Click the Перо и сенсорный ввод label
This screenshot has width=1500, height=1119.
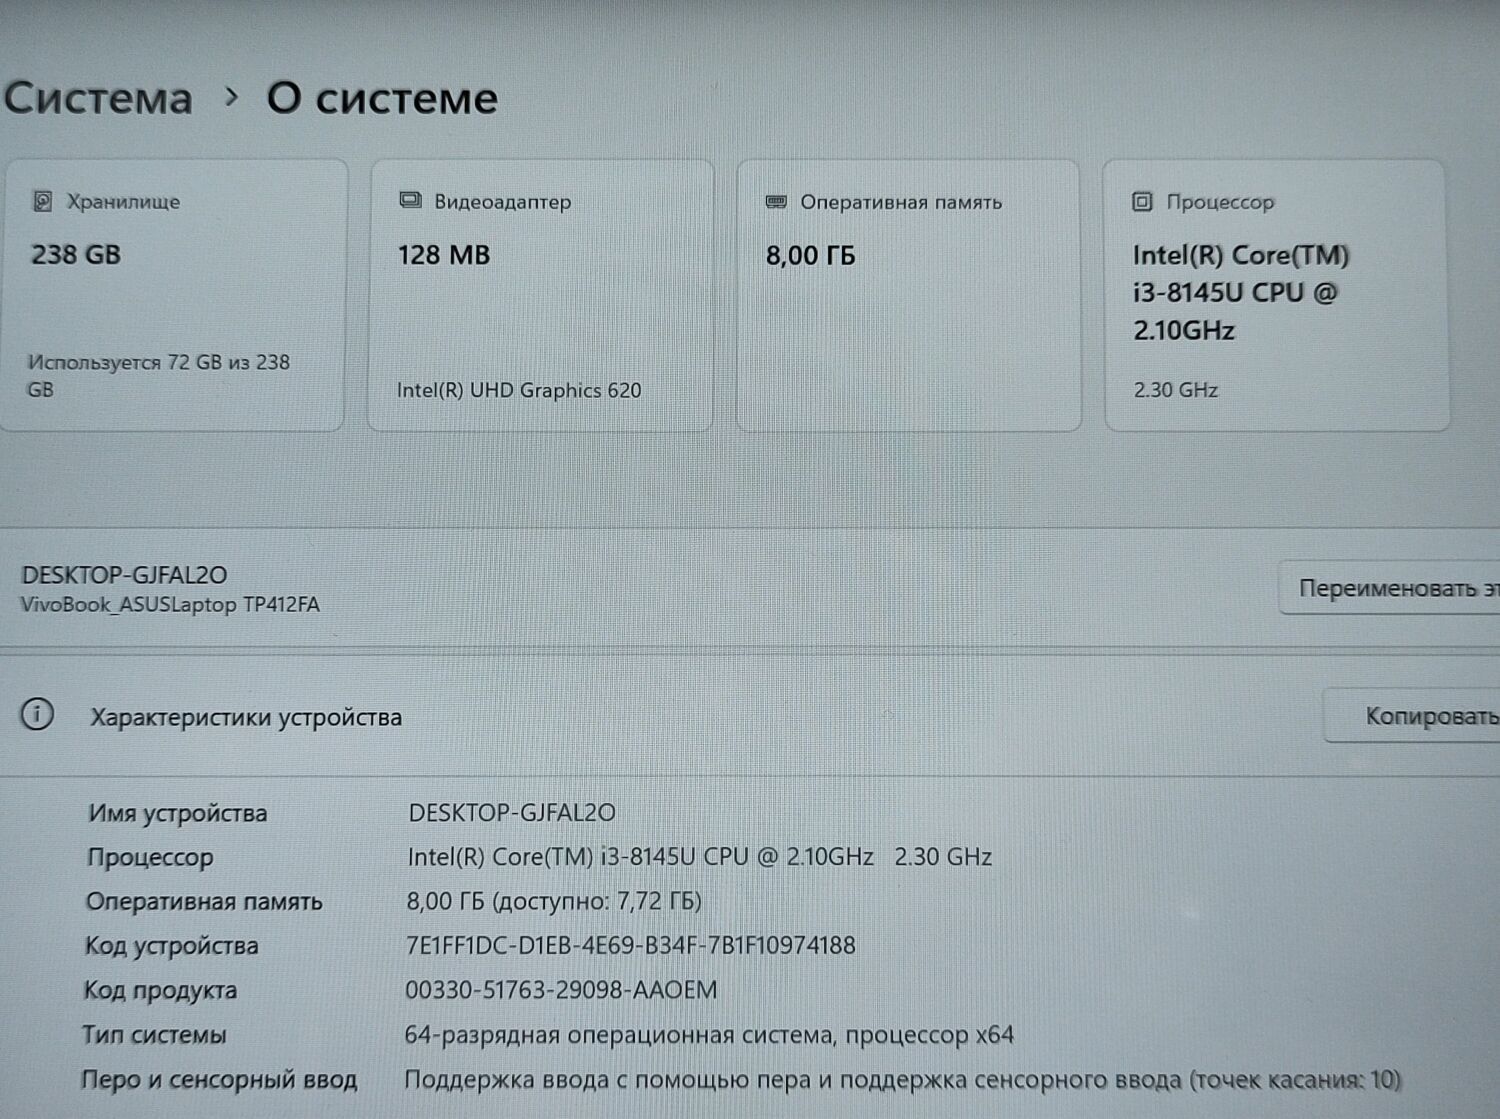(x=219, y=1080)
